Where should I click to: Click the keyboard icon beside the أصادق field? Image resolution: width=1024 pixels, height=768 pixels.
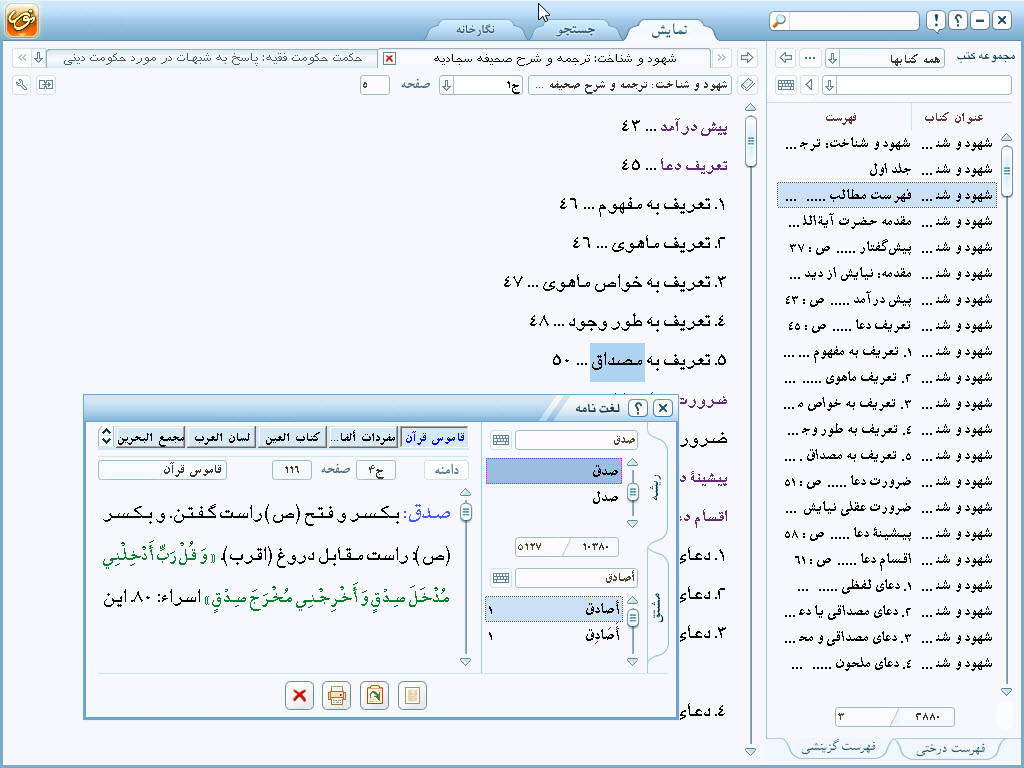pyautogui.click(x=500, y=578)
